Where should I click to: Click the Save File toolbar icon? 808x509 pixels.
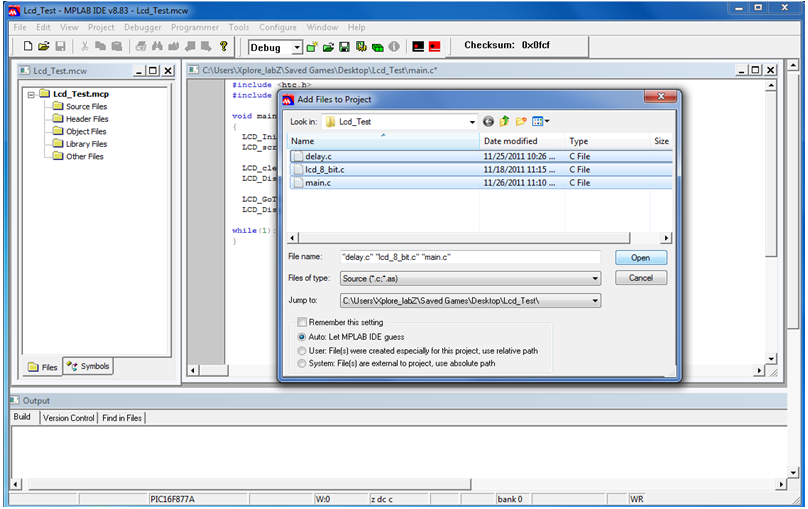point(60,46)
